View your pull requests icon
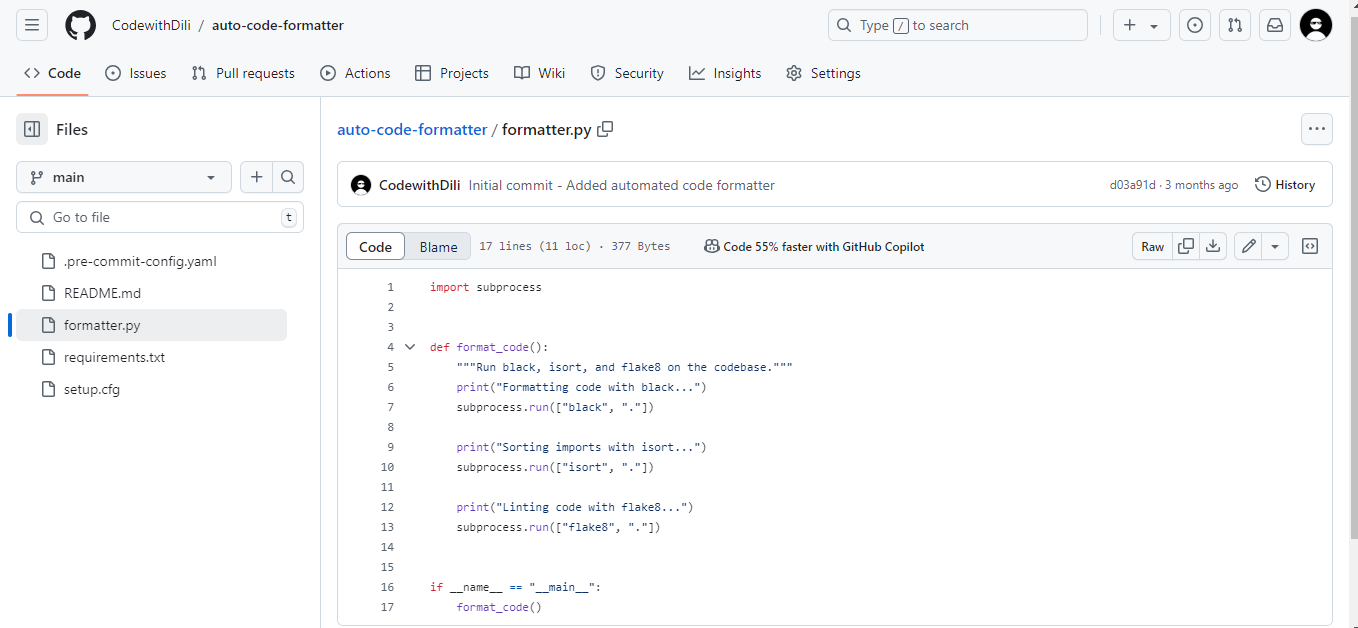 [x=1234, y=25]
